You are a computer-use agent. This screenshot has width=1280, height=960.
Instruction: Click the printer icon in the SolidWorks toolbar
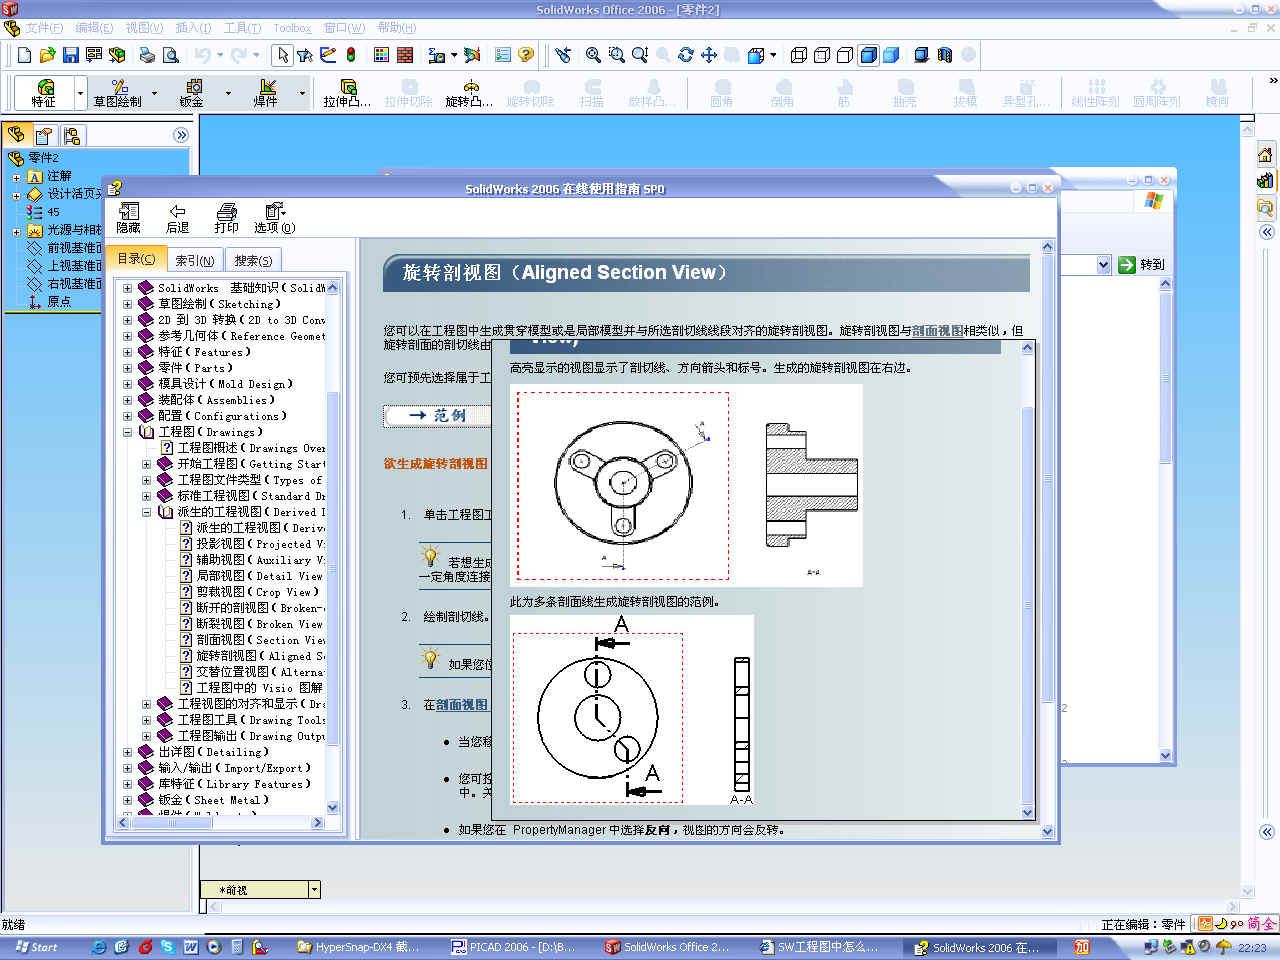[147, 55]
